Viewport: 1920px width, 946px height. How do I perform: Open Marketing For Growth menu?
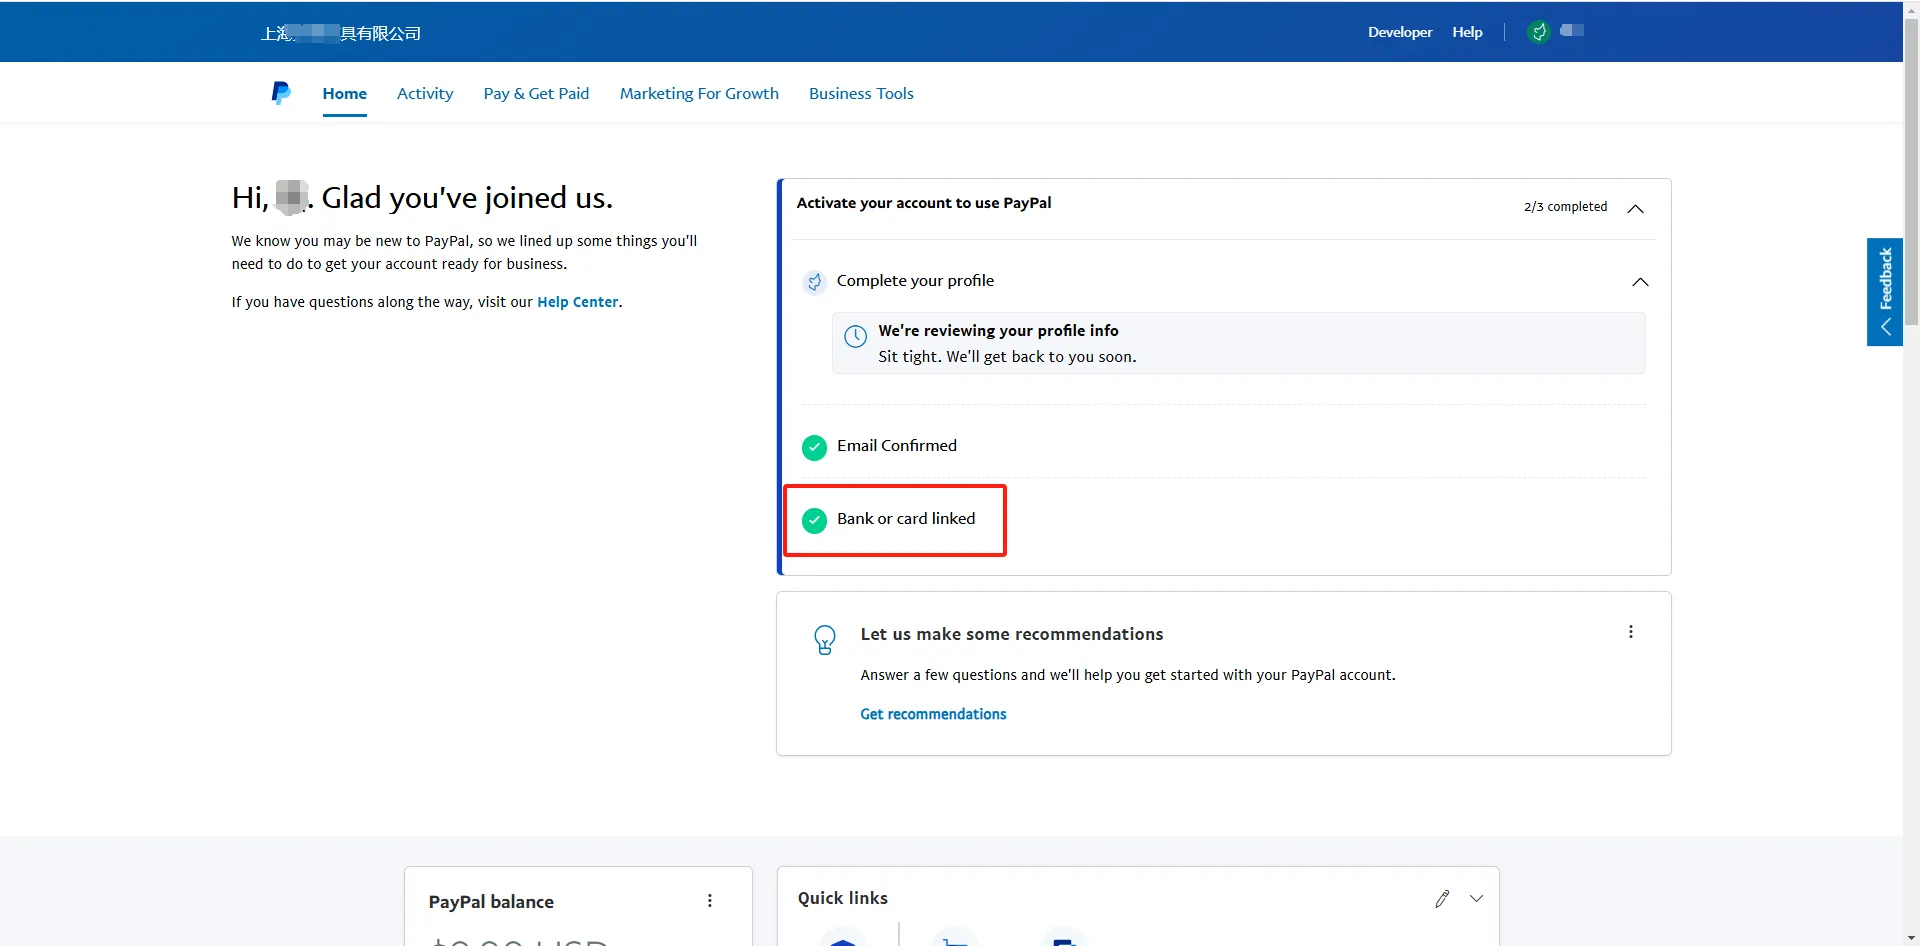click(x=699, y=94)
